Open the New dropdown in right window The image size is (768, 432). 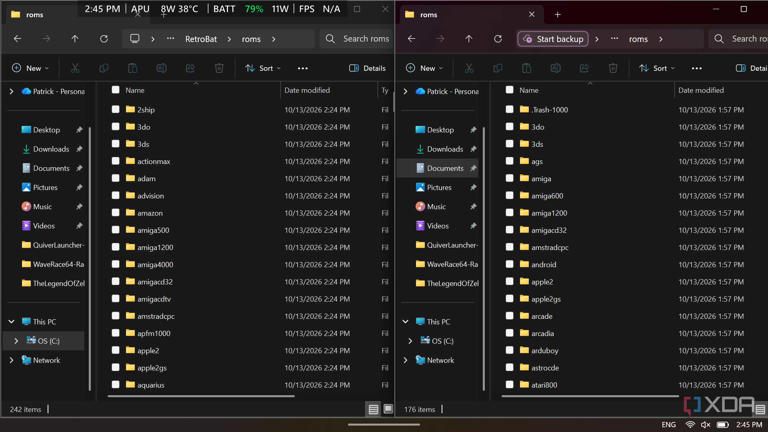pos(424,68)
